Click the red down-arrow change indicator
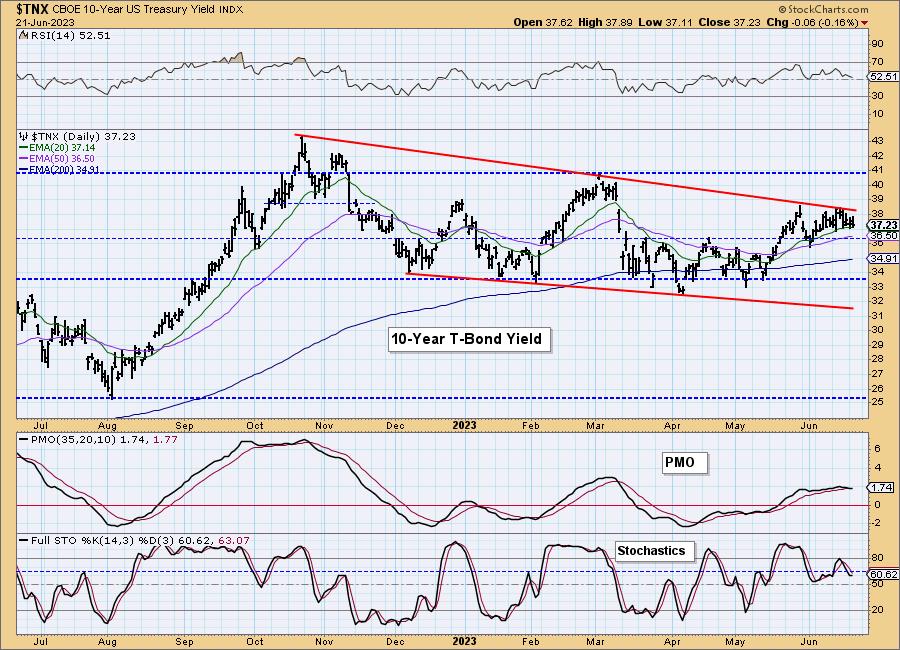The image size is (900, 650). pos(864,23)
